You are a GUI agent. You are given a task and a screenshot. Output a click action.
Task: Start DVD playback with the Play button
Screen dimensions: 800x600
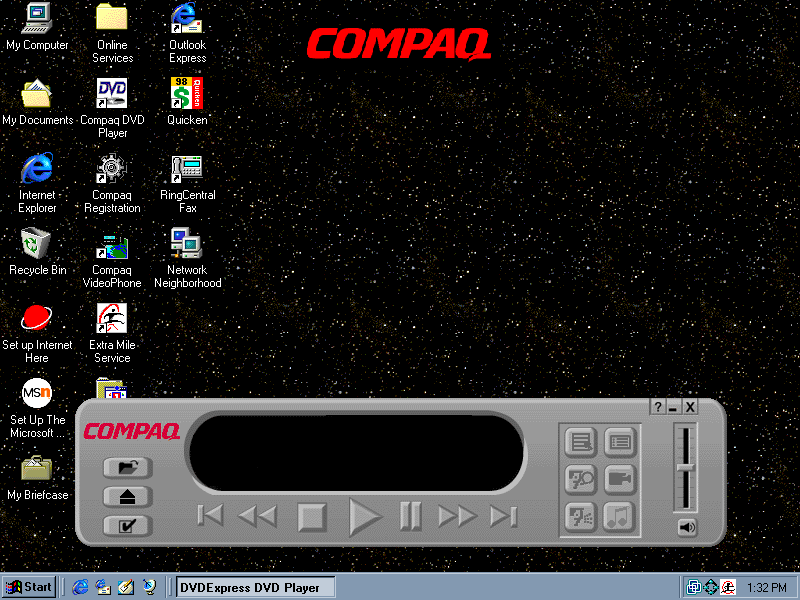click(364, 517)
